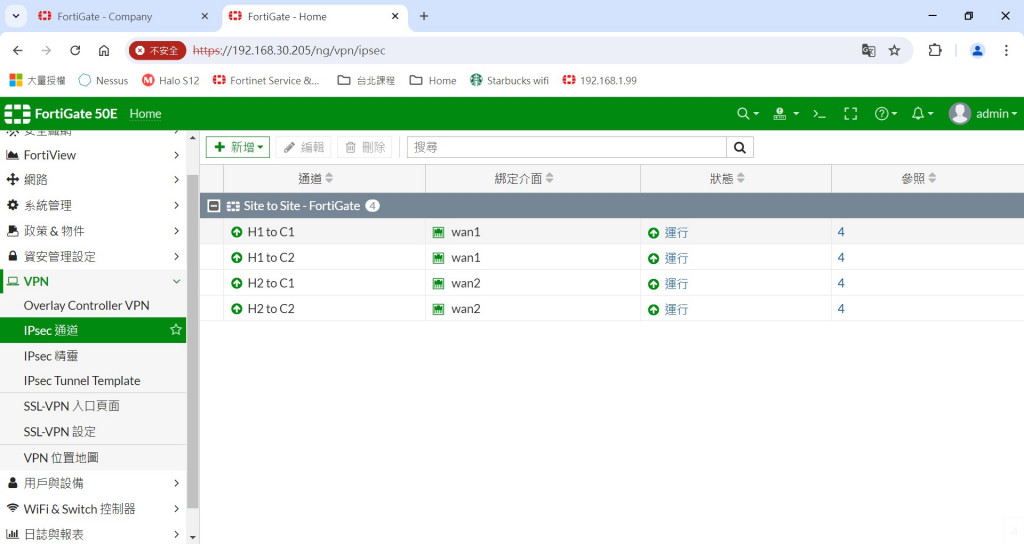1024x544 pixels.
Task: Favorite the IPsec 通道 star icon
Action: [176, 330]
